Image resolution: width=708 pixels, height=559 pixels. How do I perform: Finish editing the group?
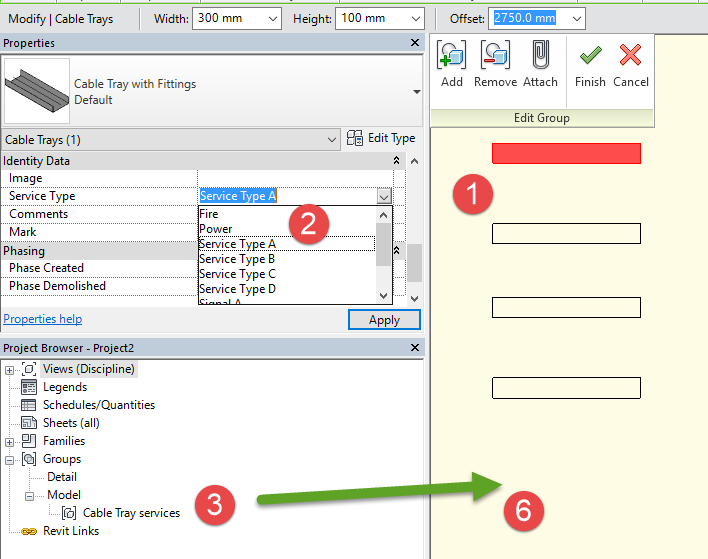590,65
